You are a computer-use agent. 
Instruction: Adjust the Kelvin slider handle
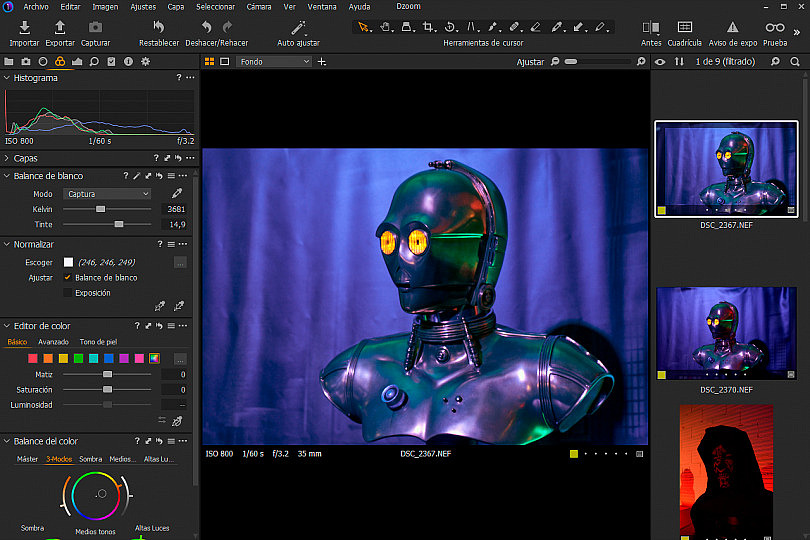(x=101, y=209)
